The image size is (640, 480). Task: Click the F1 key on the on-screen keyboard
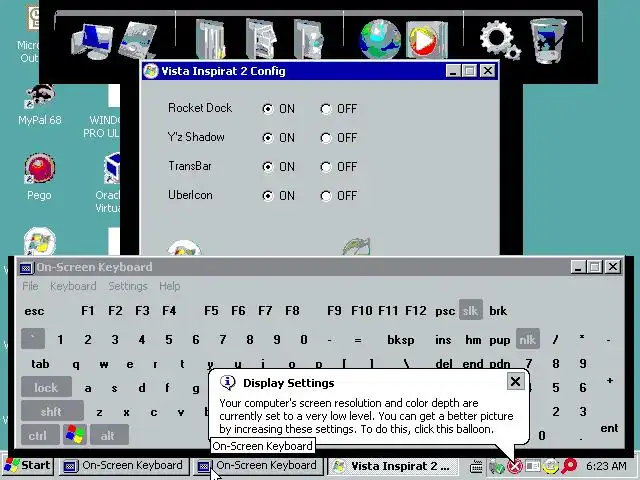pyautogui.click(x=87, y=311)
